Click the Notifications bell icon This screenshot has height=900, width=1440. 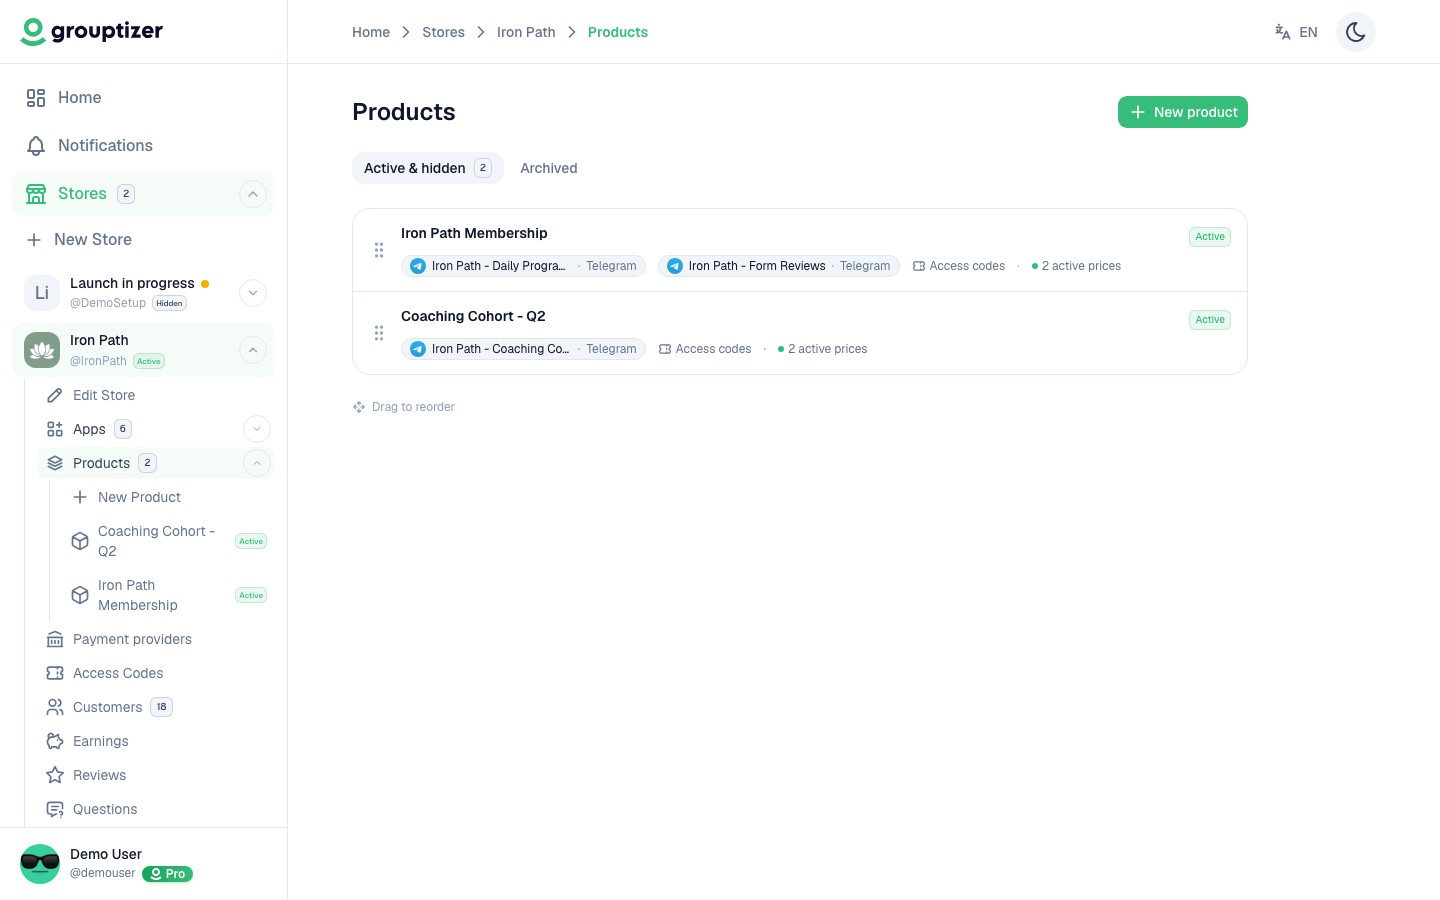(36, 145)
